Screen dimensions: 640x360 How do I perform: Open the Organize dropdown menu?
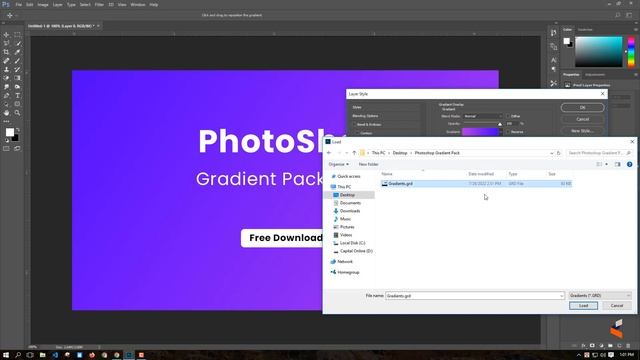[338, 164]
